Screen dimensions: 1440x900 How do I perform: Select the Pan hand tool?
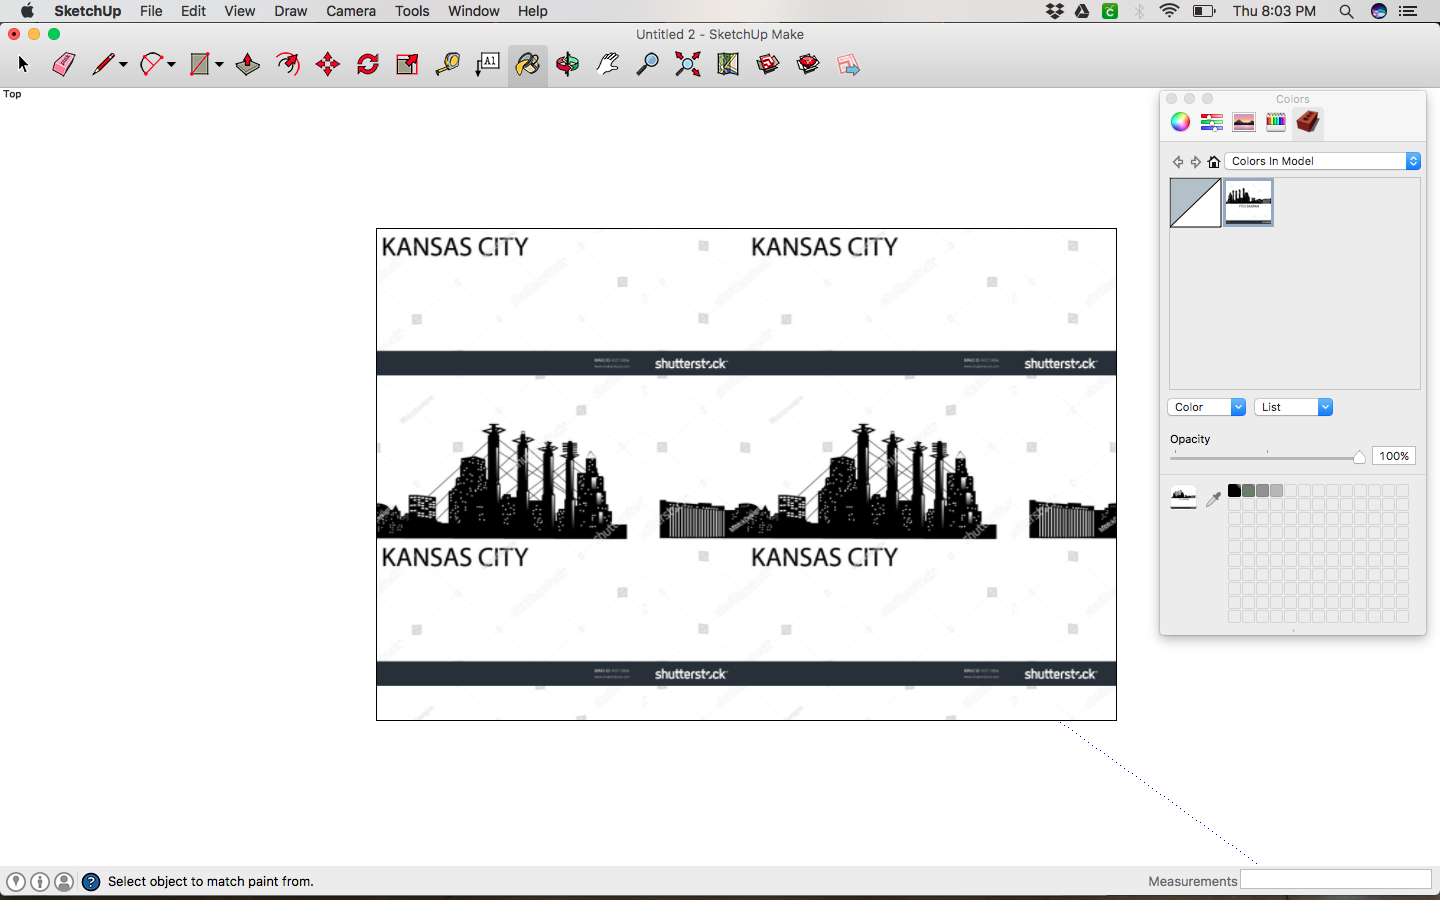point(608,65)
